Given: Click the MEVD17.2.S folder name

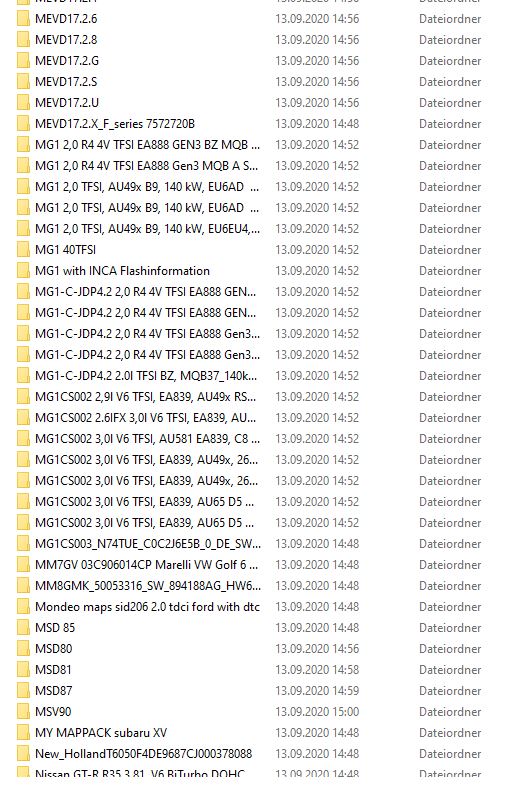Looking at the screenshot, I should 66,82.
